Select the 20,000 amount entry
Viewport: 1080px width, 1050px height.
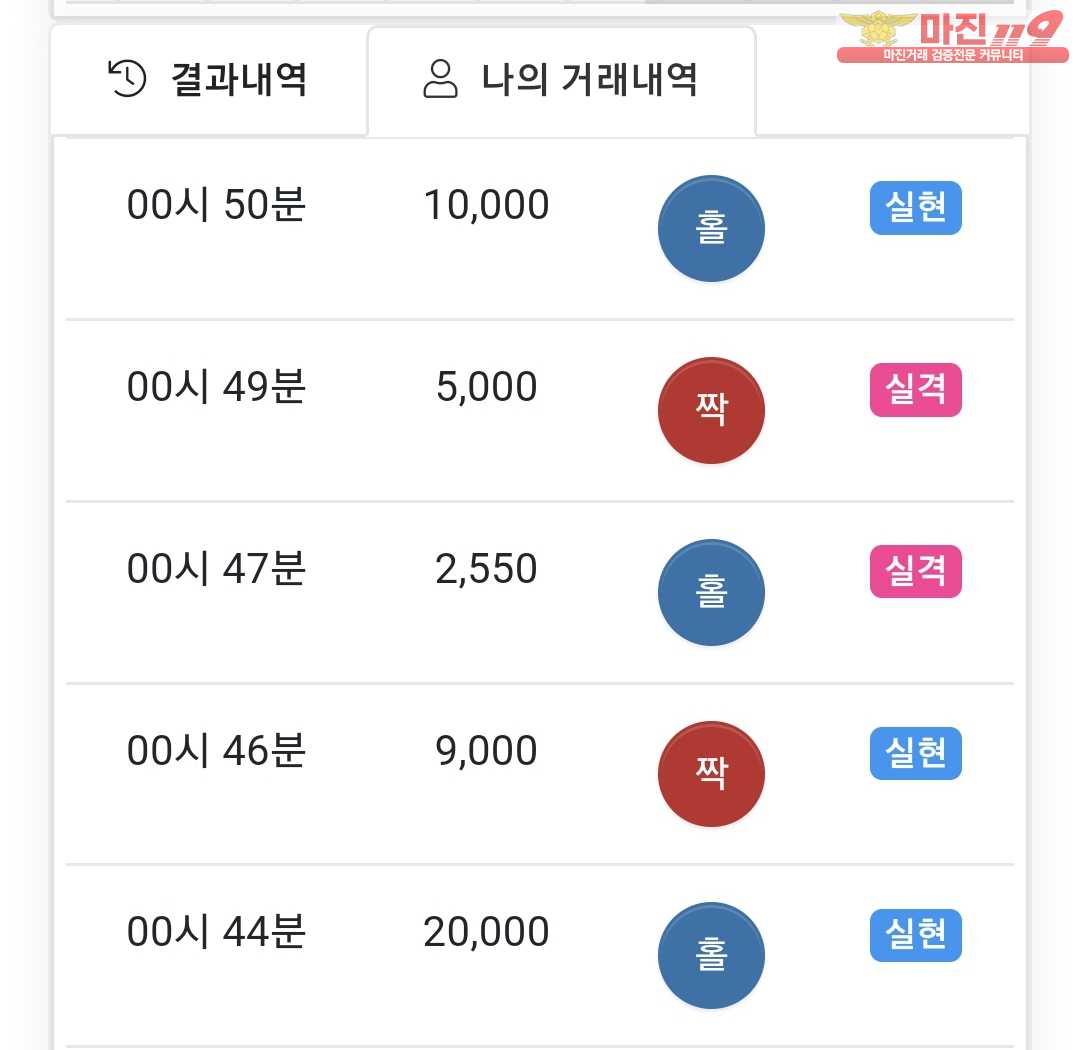click(486, 932)
